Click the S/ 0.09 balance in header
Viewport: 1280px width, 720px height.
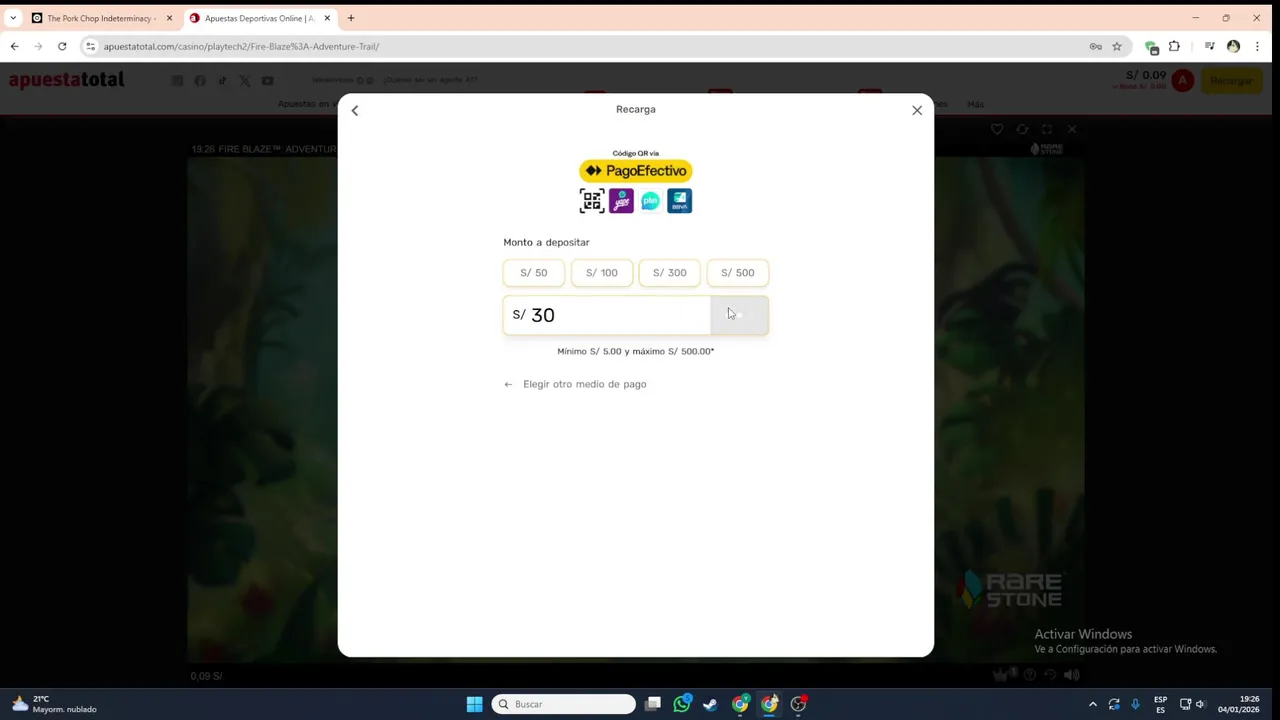1146,75
